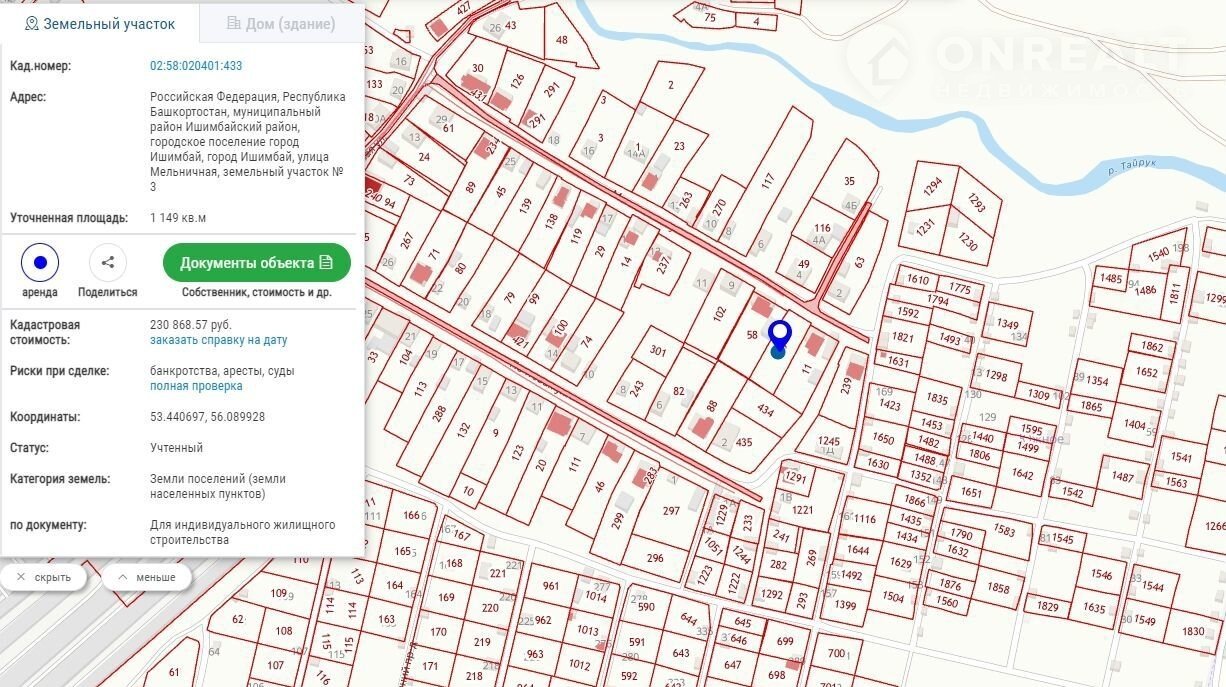Hide the info panel with 'скрыть'
Image resolution: width=1226 pixels, height=687 pixels.
tap(43, 577)
